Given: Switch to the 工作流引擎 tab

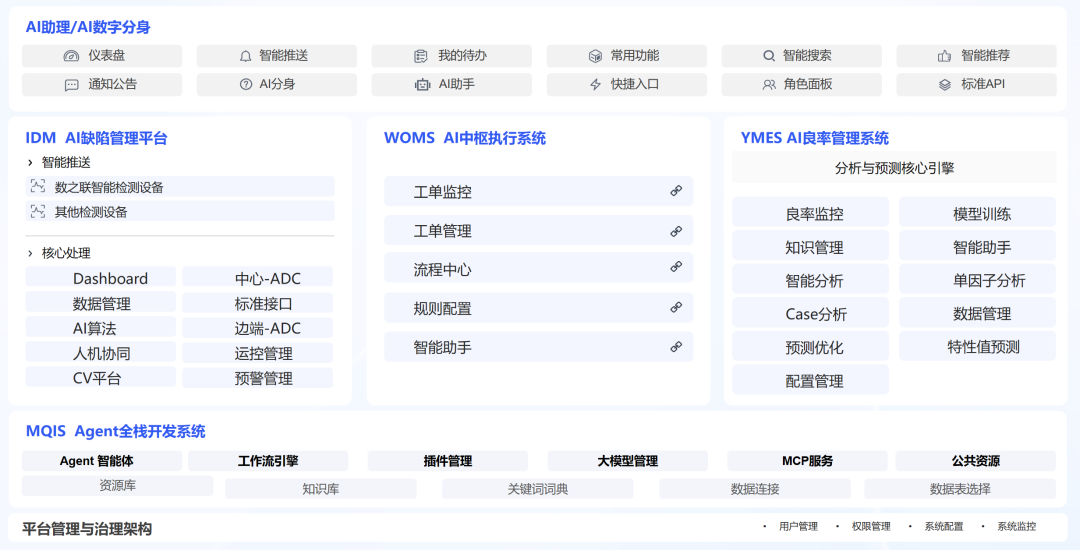Looking at the screenshot, I should point(268,461).
